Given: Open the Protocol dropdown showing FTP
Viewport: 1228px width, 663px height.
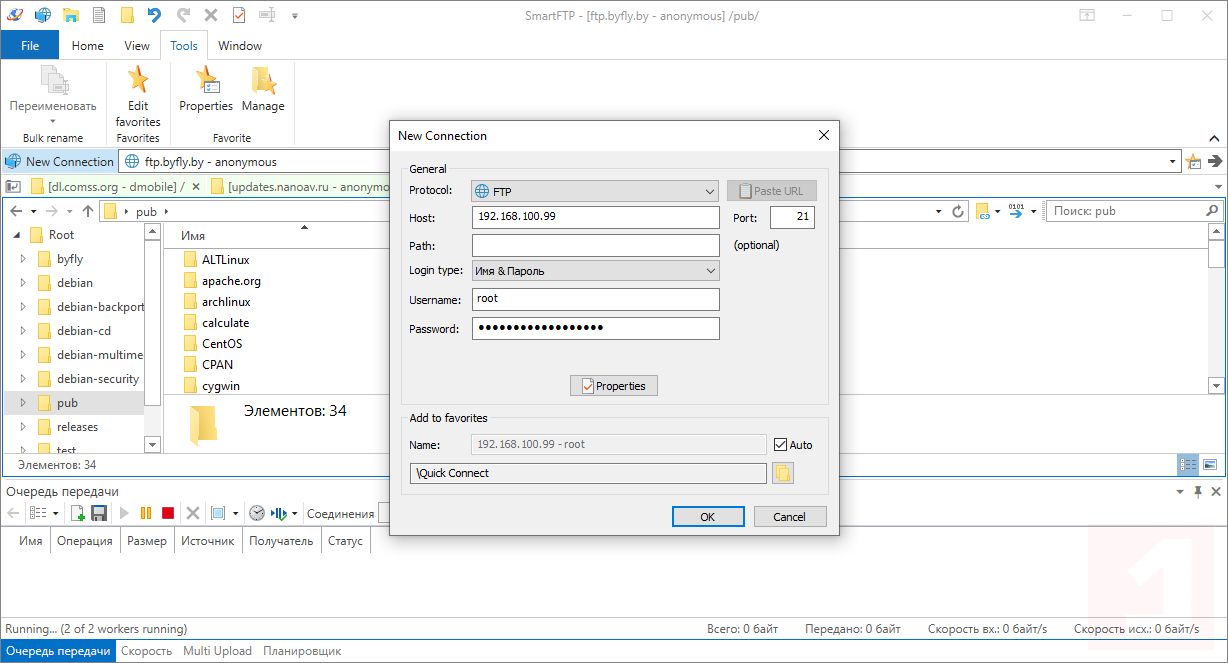Looking at the screenshot, I should pyautogui.click(x=595, y=191).
